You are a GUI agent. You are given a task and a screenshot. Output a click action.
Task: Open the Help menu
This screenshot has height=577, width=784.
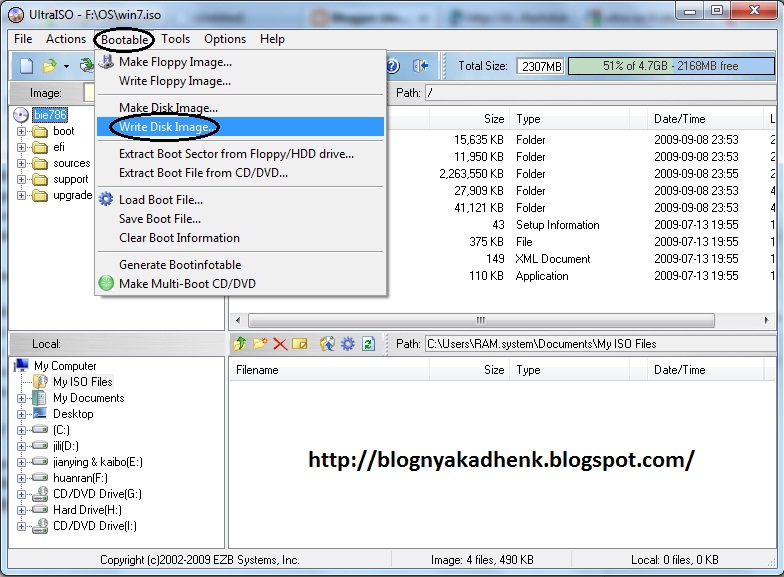point(272,39)
